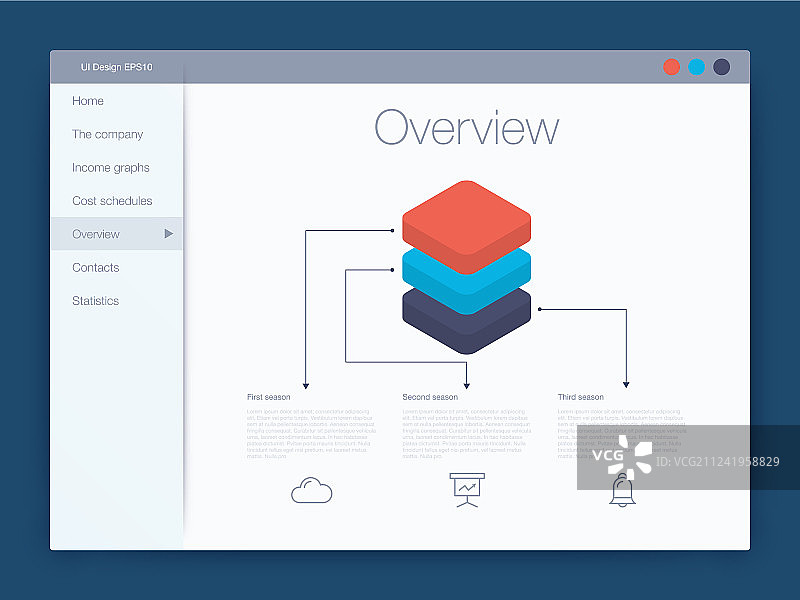Viewport: 800px width, 600px height.
Task: Click the presentation chart icon
Action: (466, 489)
